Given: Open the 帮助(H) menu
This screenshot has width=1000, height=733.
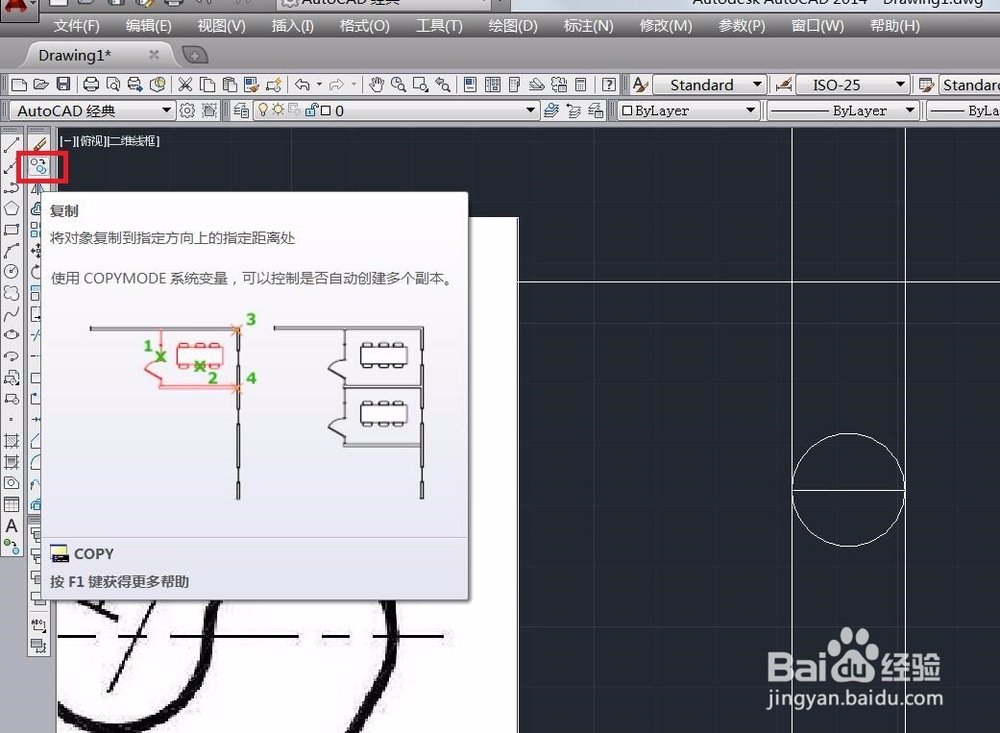Looking at the screenshot, I should tap(895, 26).
